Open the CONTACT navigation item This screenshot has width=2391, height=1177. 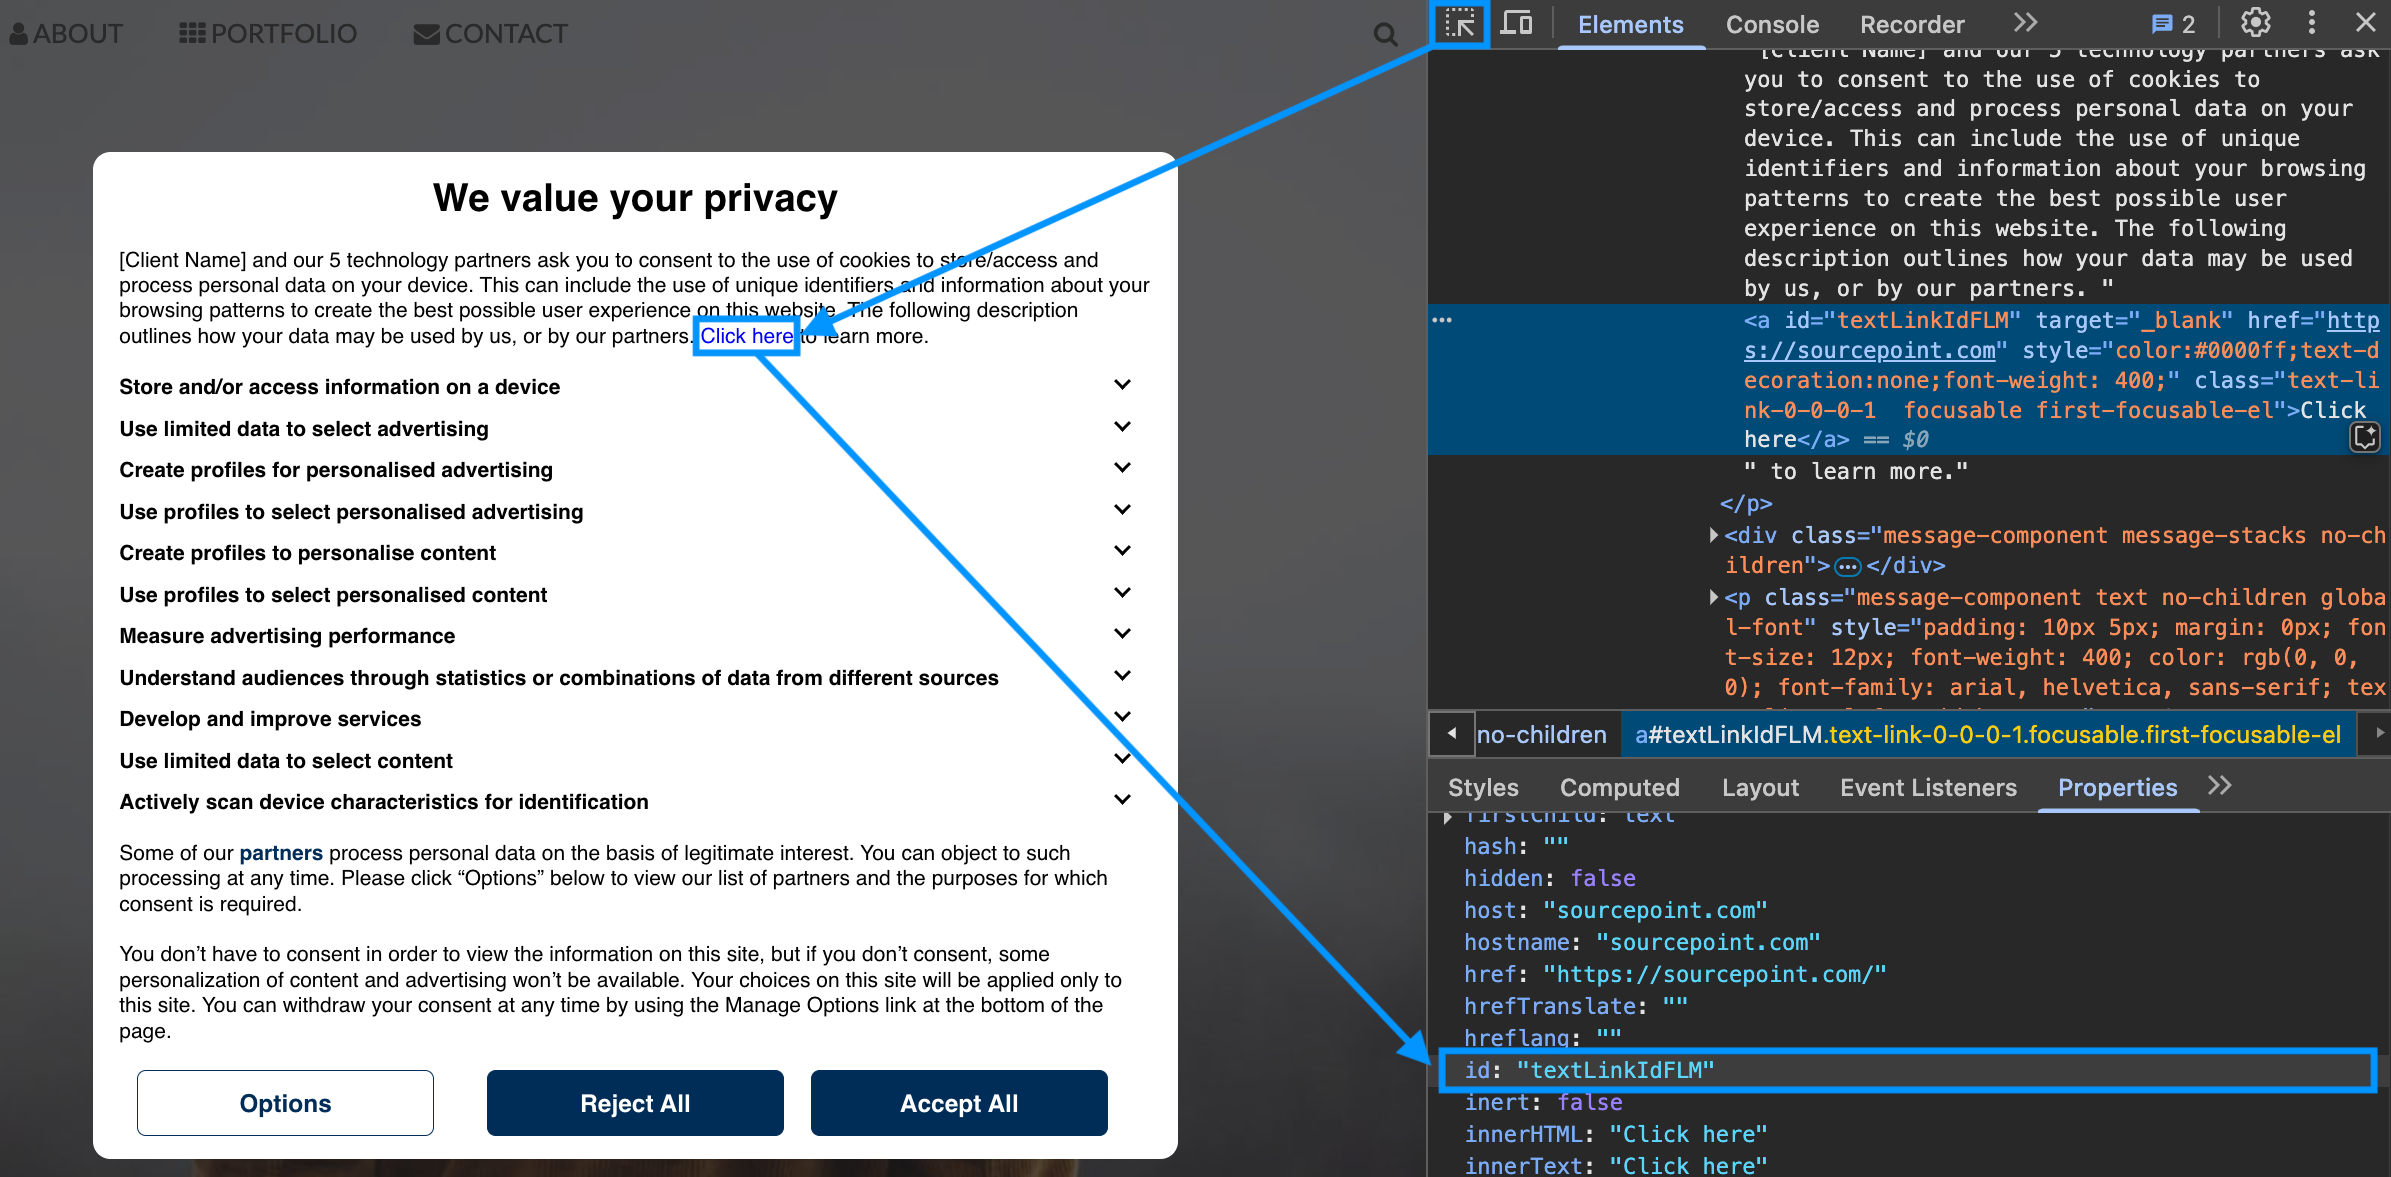click(490, 34)
